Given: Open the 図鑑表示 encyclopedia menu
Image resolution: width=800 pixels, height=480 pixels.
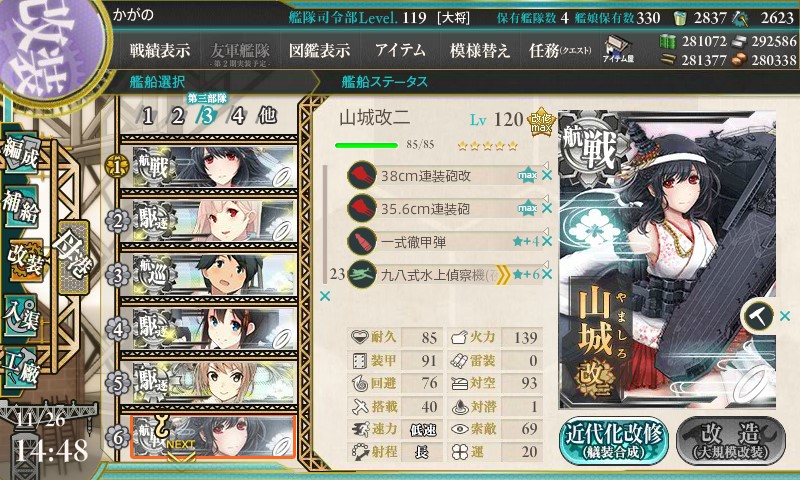Looking at the screenshot, I should (x=319, y=50).
